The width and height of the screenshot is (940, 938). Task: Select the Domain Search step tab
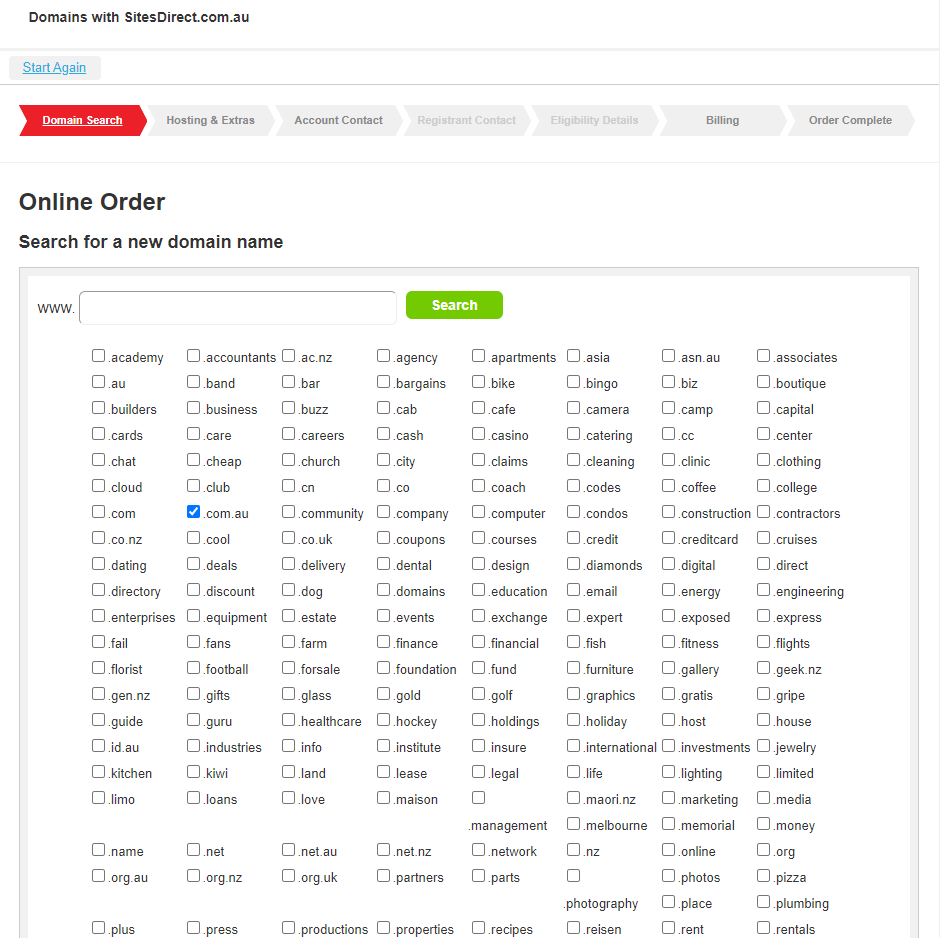(82, 120)
